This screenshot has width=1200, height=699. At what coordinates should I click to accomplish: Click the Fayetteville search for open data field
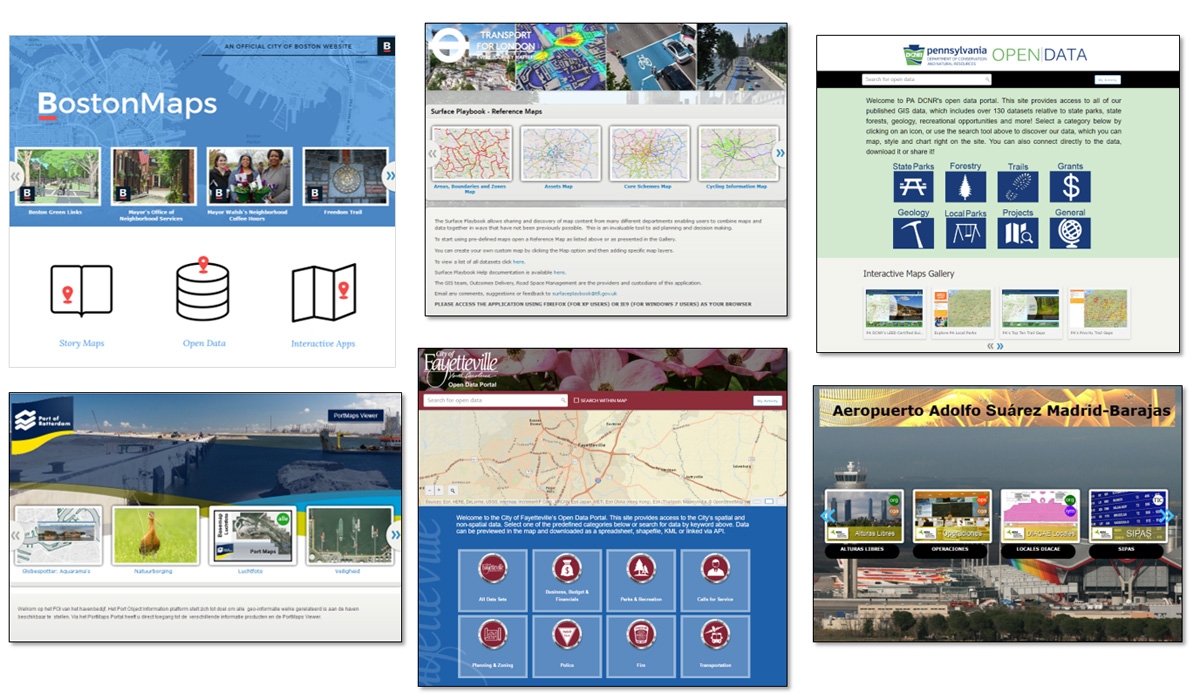[x=496, y=400]
